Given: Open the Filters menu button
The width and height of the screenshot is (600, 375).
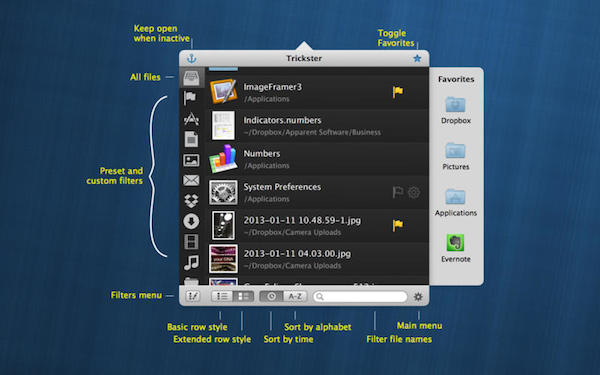Looking at the screenshot, I should 193,296.
